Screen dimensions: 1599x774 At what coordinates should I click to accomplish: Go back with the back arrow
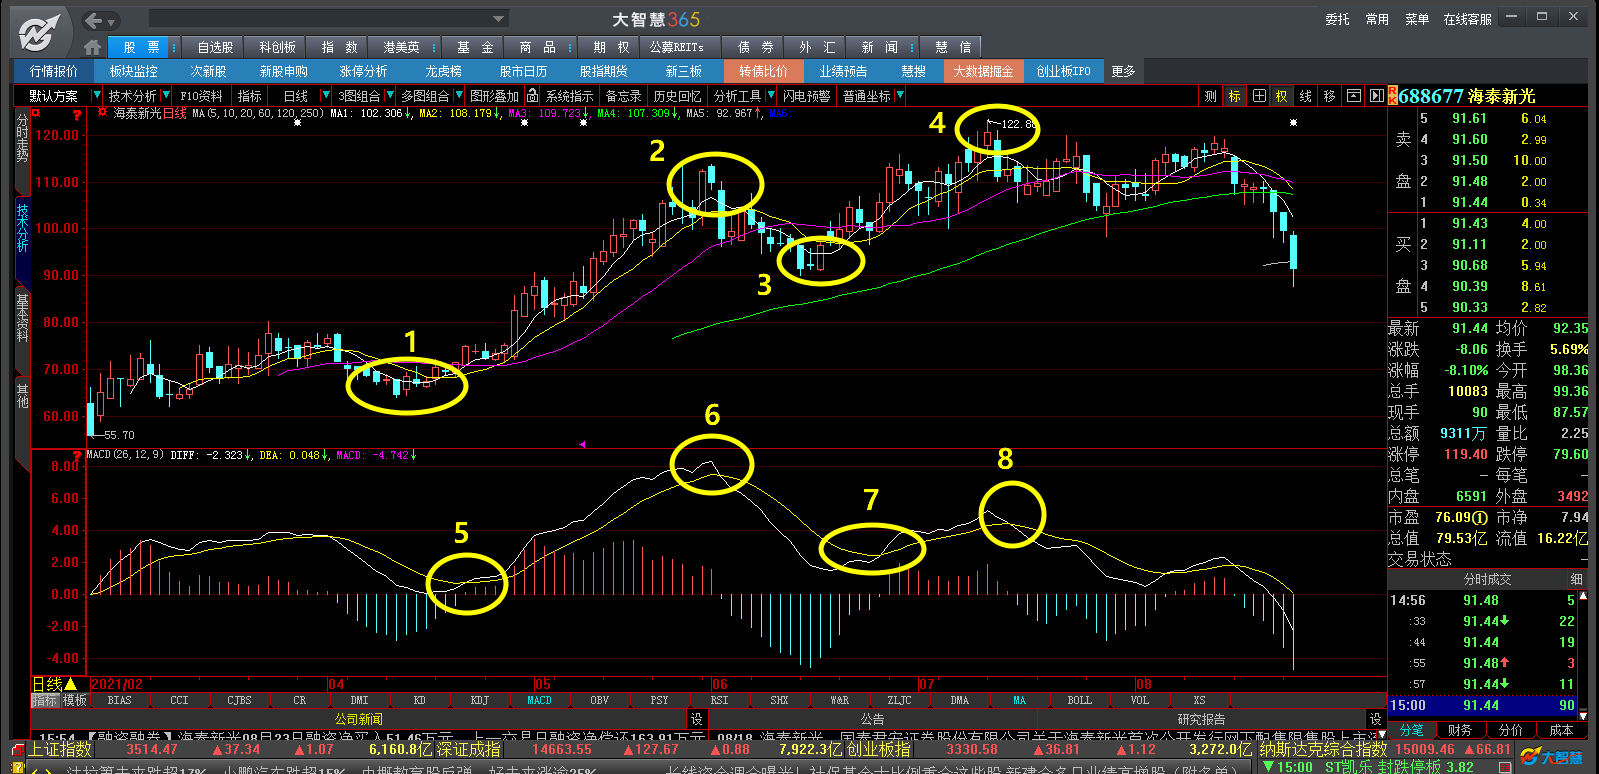coord(94,20)
